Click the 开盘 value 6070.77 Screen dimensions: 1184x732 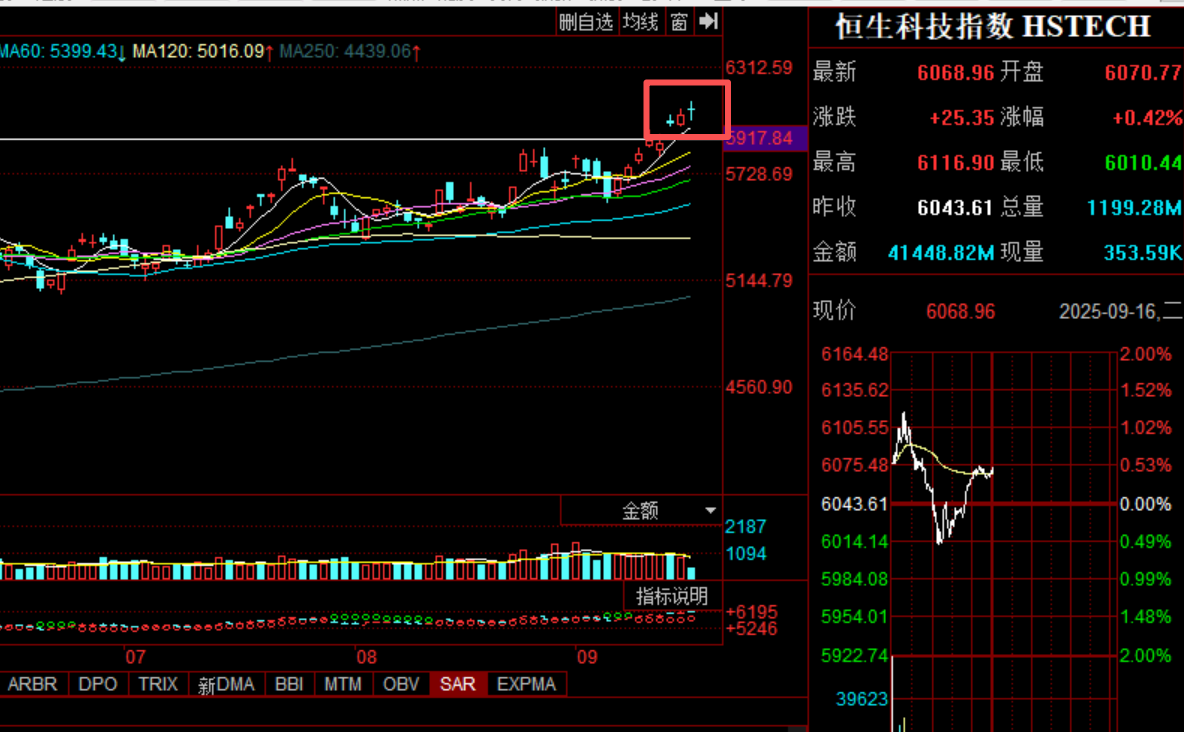(1143, 73)
